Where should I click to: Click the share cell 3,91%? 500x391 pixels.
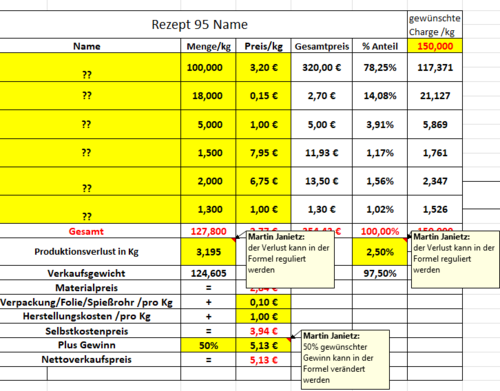click(x=380, y=124)
